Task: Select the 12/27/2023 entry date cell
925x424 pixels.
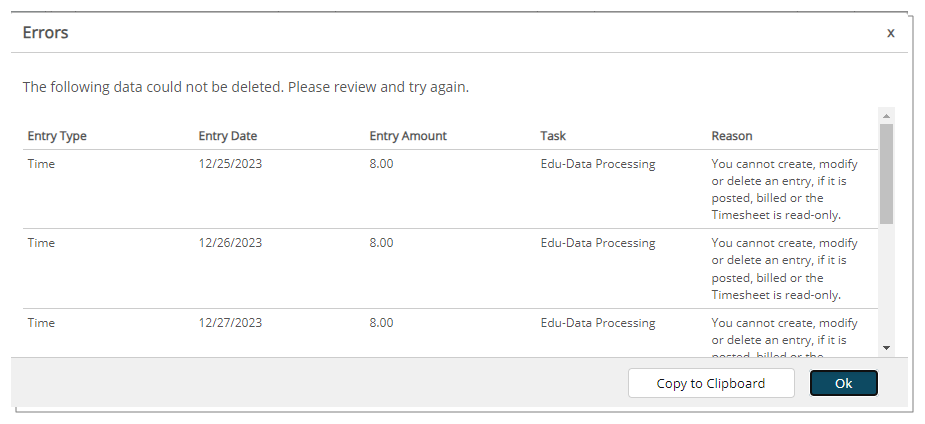Action: pos(230,323)
